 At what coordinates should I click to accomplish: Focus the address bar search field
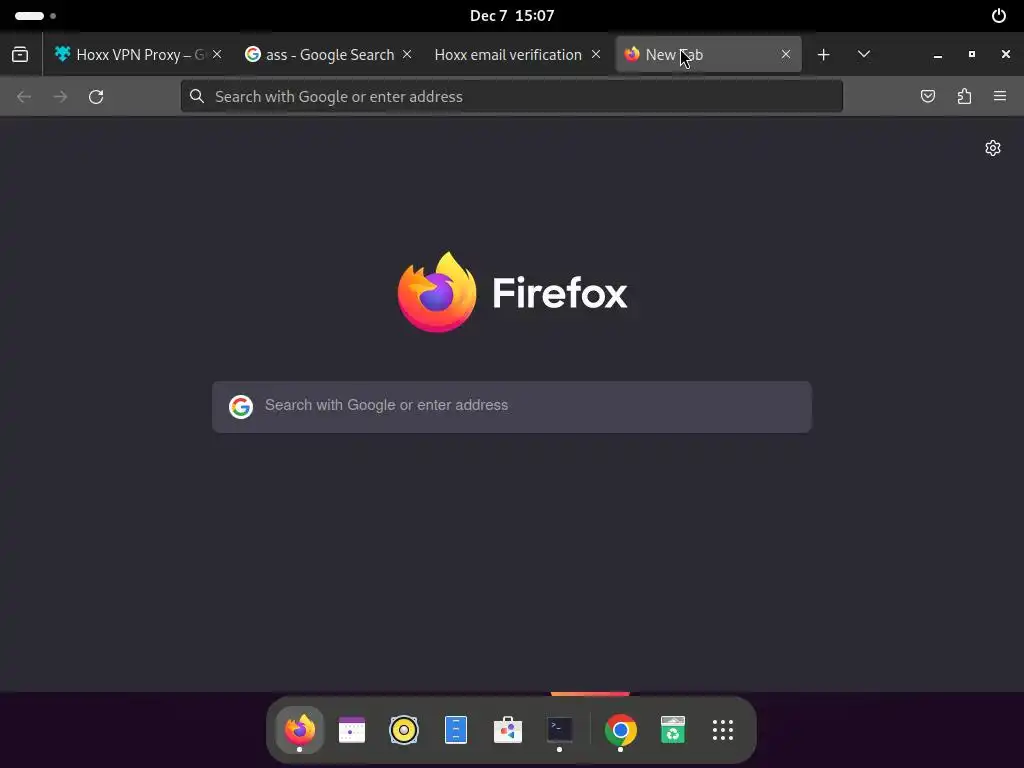point(511,97)
